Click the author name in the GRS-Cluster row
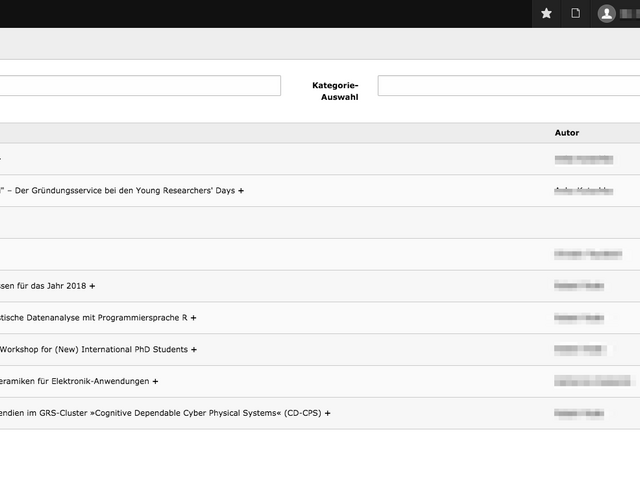This screenshot has width=640, height=480. pyautogui.click(x=579, y=413)
